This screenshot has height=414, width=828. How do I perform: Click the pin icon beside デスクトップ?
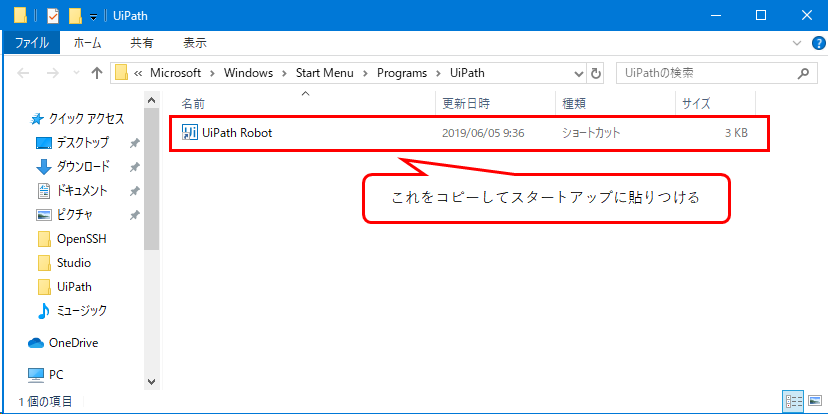135,143
